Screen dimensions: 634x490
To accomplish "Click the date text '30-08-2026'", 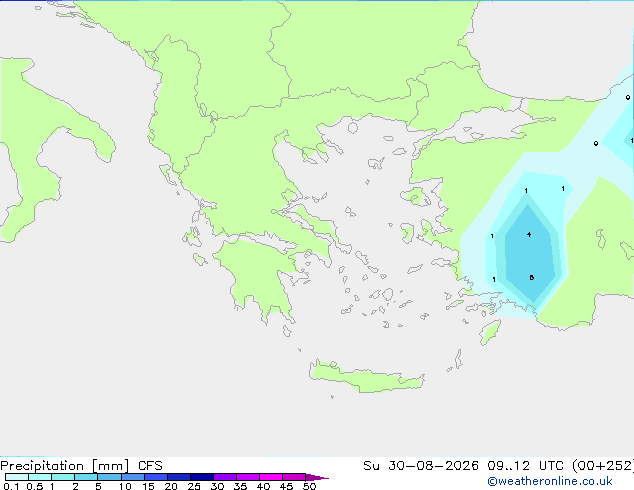I will [x=433, y=466].
